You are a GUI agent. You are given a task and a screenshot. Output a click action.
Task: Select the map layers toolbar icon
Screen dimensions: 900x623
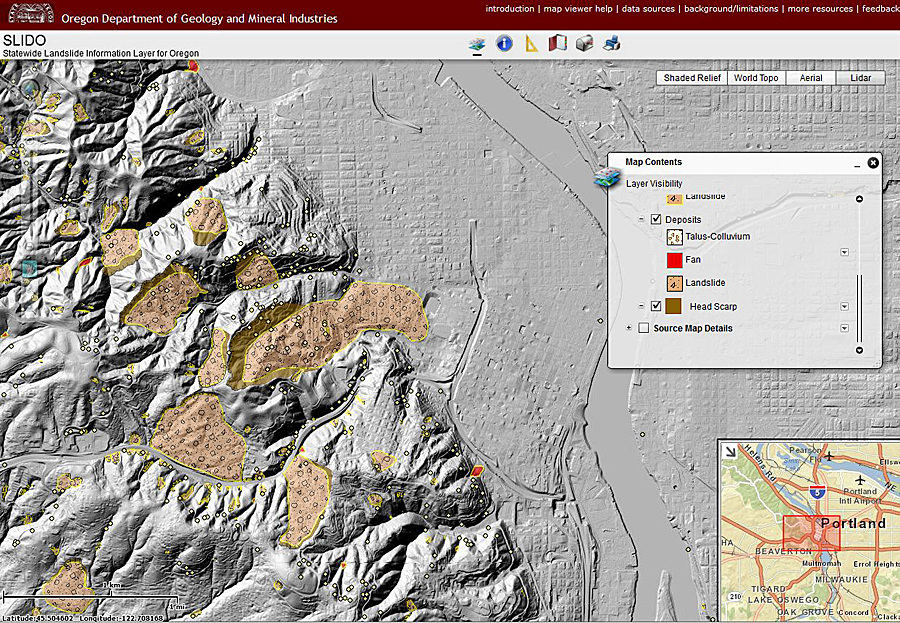click(x=476, y=43)
